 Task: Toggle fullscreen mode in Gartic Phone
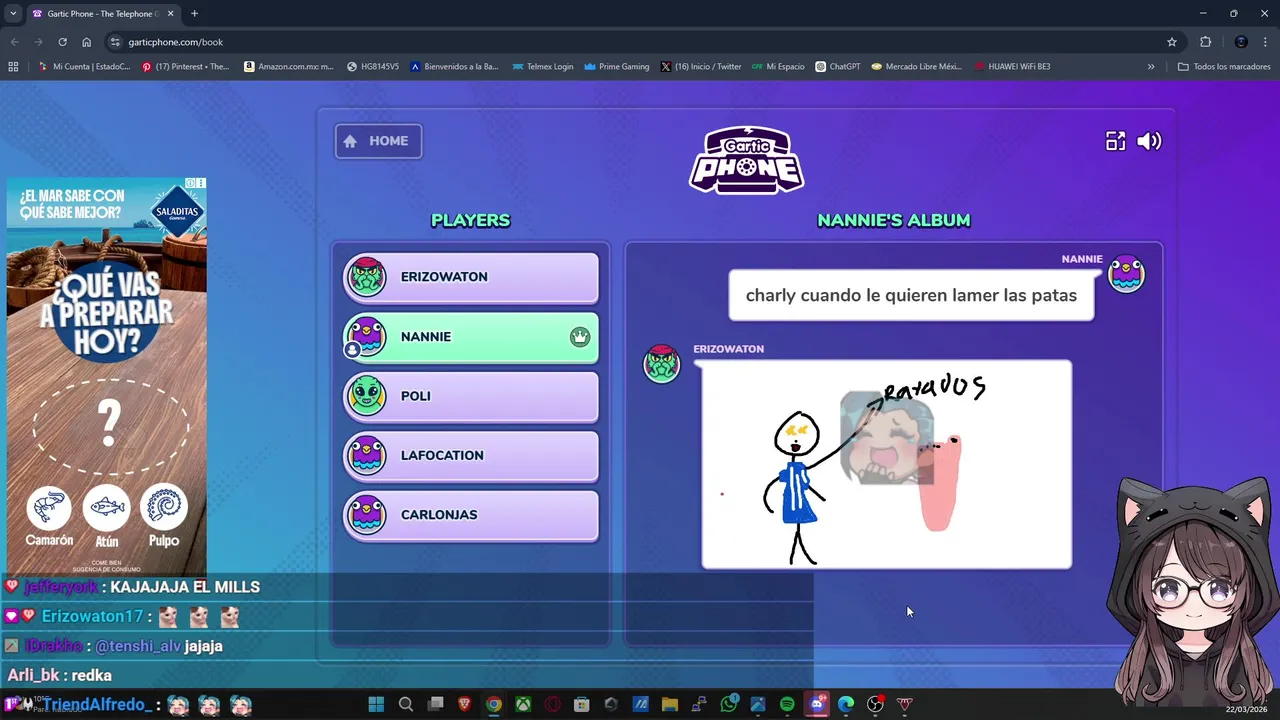1115,141
